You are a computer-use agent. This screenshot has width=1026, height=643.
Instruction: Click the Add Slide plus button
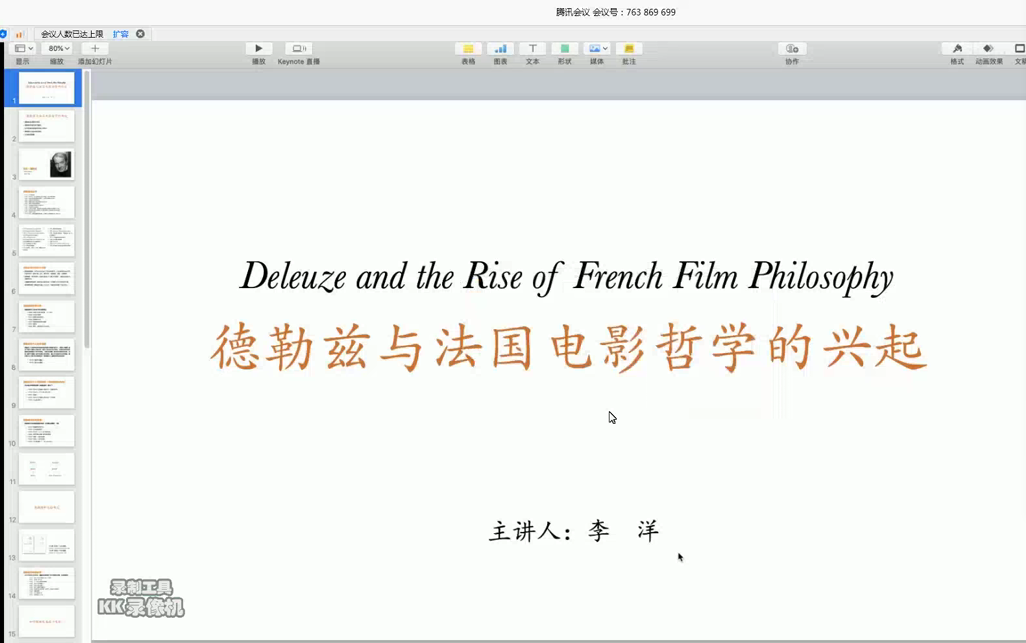click(94, 48)
